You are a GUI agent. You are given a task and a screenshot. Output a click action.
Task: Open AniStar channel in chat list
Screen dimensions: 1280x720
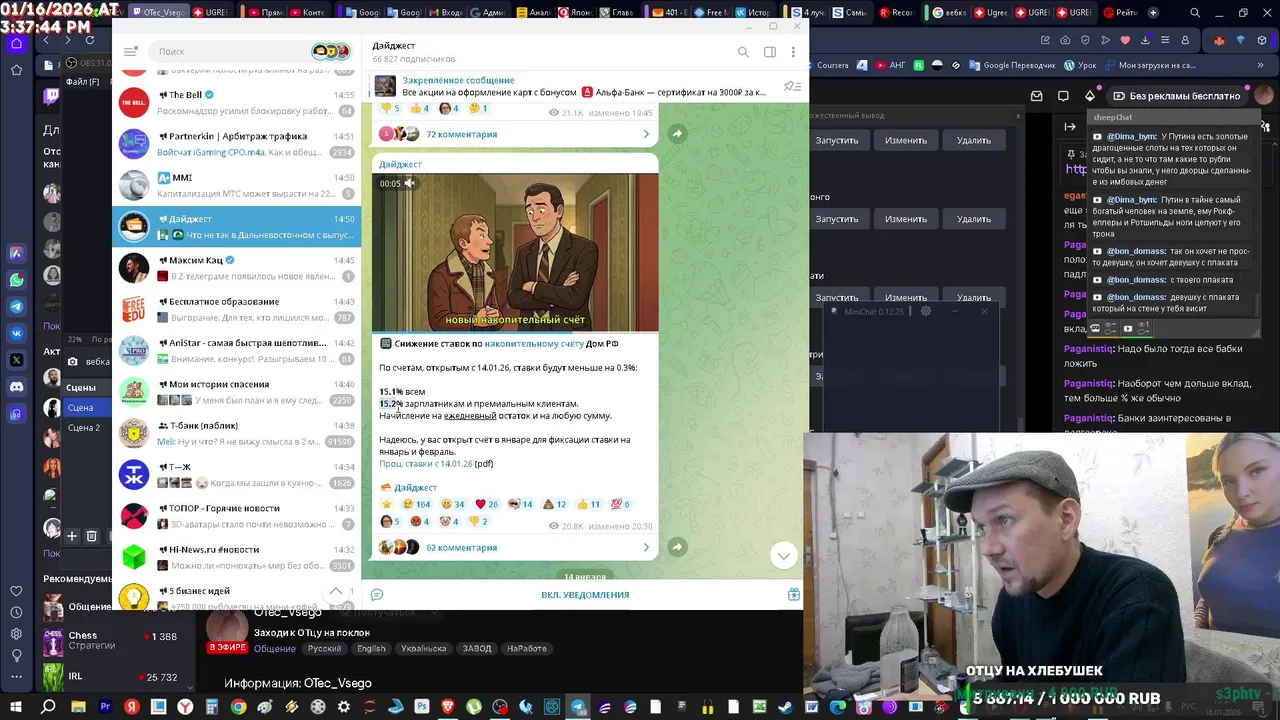coord(236,351)
